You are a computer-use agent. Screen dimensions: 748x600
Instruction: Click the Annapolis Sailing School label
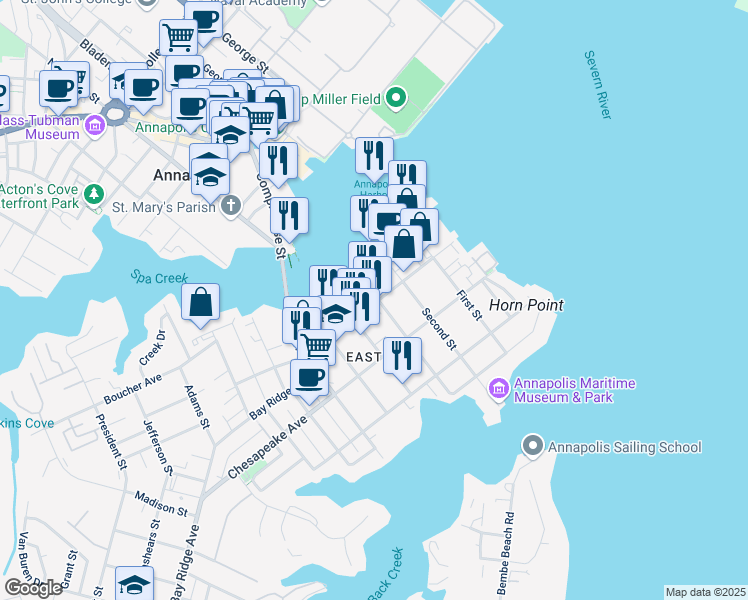coord(624,447)
